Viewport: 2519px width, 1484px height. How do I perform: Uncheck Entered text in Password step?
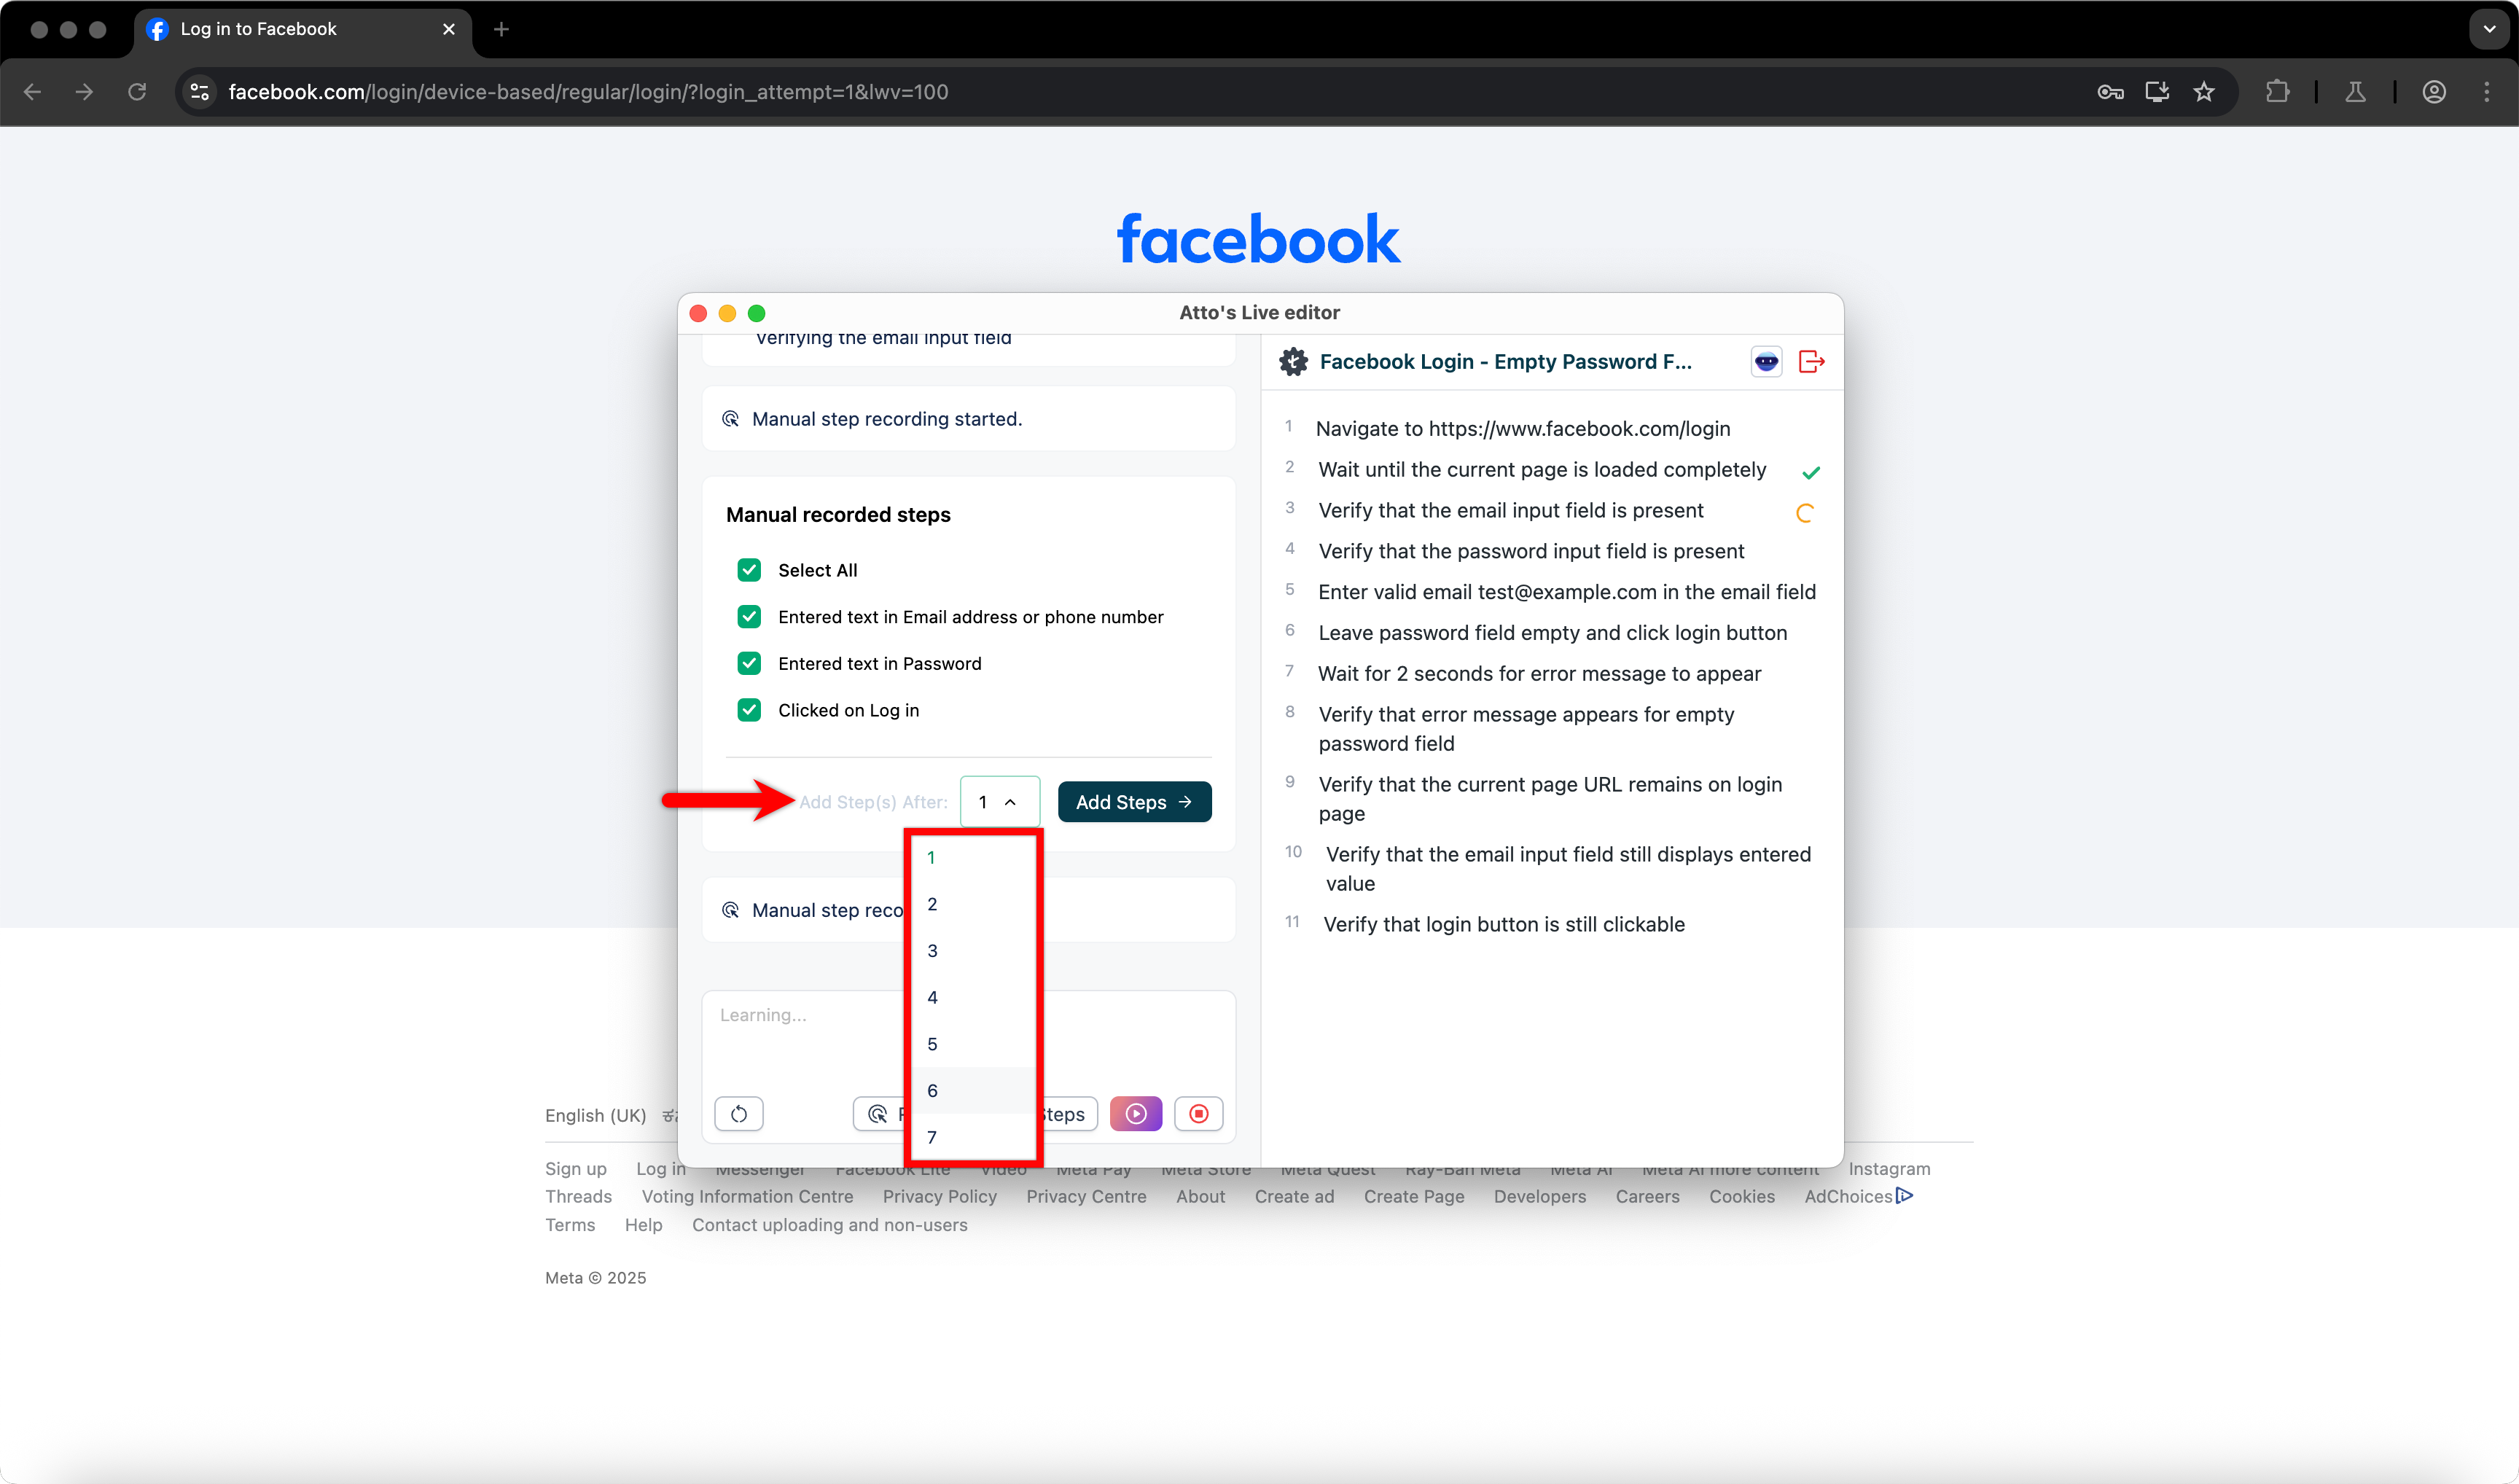pyautogui.click(x=749, y=663)
